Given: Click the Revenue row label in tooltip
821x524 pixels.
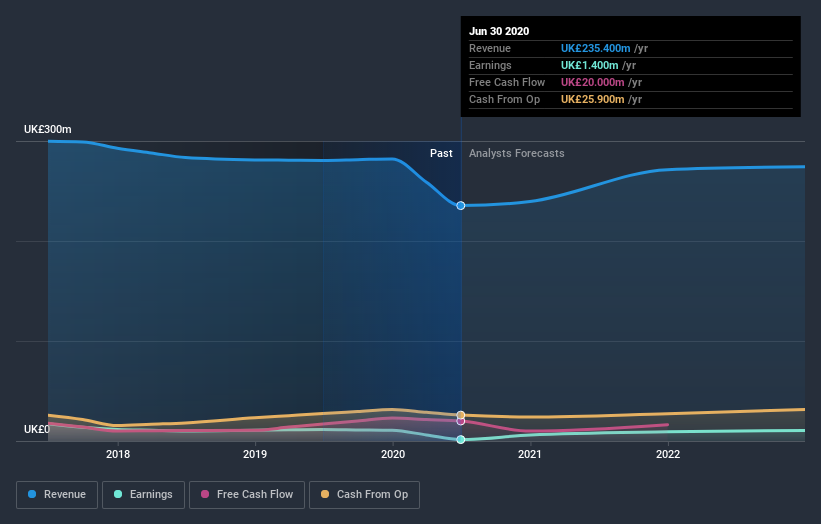Looking at the screenshot, I should point(490,48).
